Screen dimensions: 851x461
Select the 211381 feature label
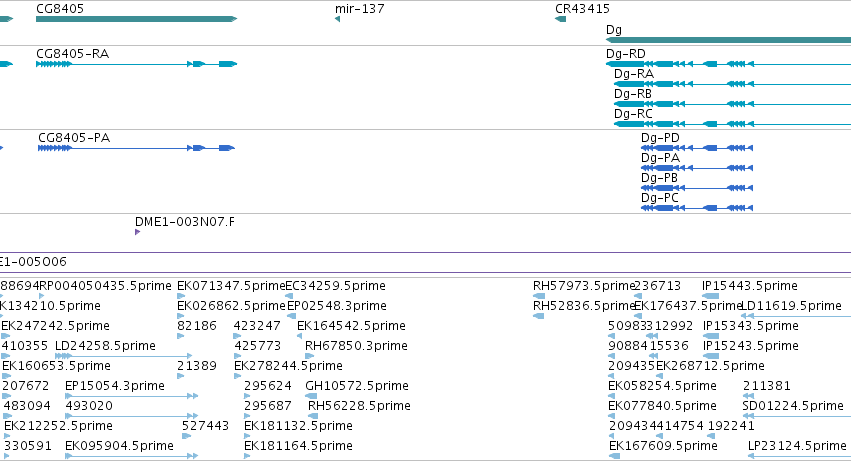pyautogui.click(x=766, y=387)
